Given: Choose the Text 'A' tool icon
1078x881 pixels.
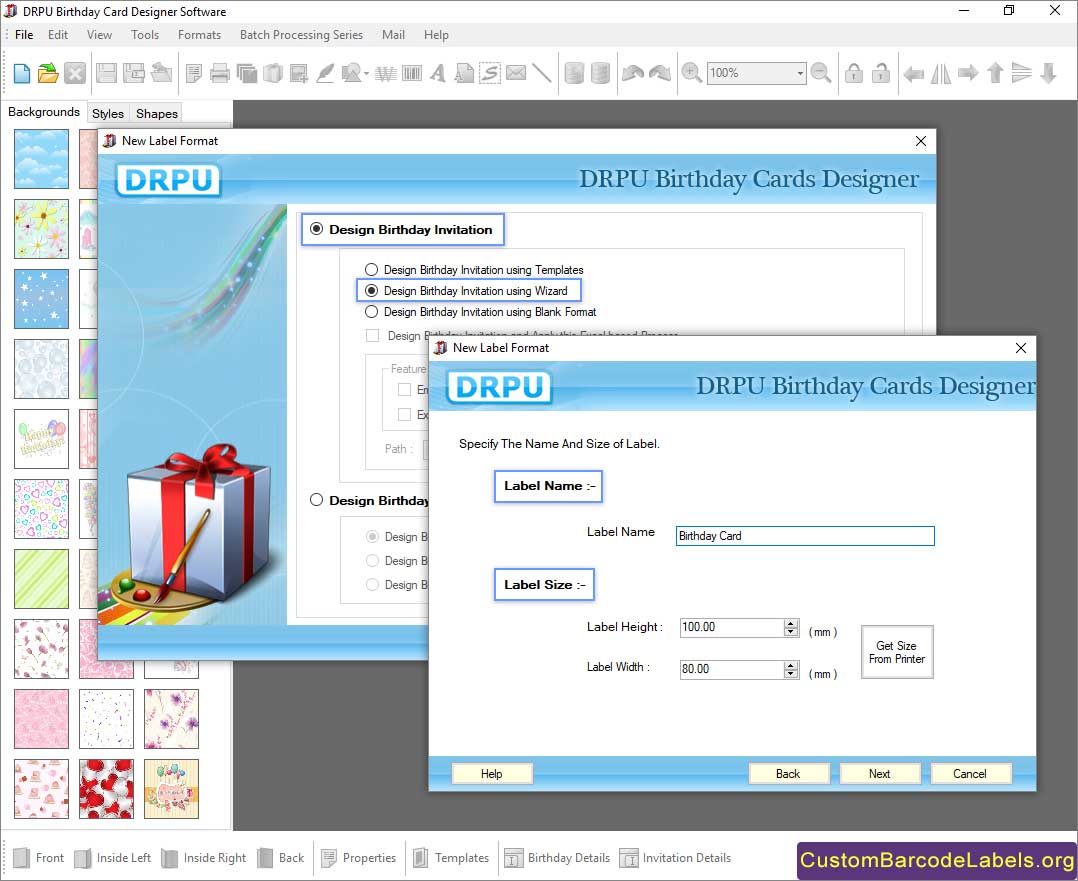Looking at the screenshot, I should click(x=437, y=73).
